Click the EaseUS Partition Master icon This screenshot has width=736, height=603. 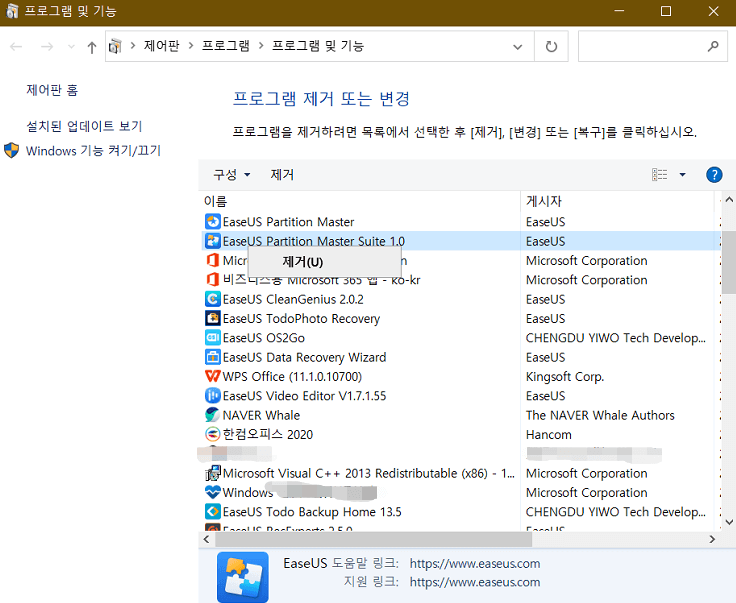(213, 221)
